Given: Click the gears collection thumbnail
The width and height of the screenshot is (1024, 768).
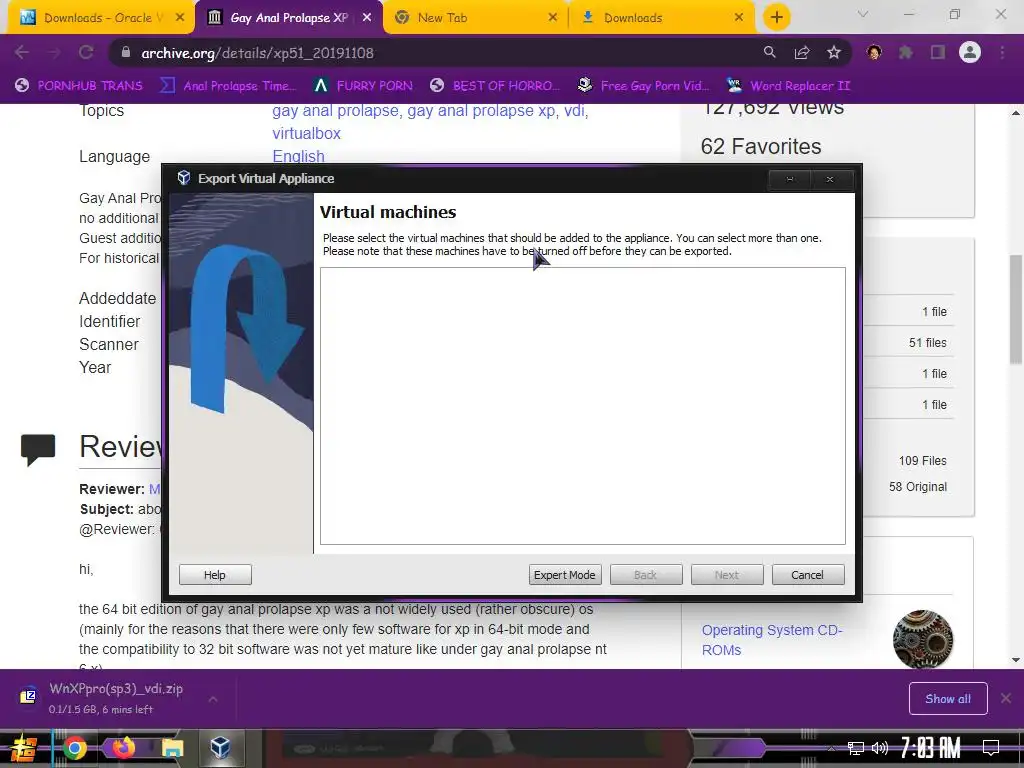Looking at the screenshot, I should point(923,639).
